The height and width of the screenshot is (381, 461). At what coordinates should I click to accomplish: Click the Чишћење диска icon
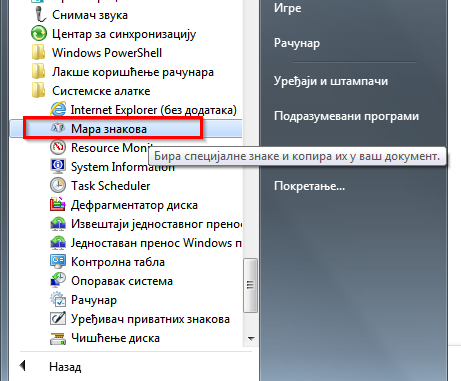58,338
